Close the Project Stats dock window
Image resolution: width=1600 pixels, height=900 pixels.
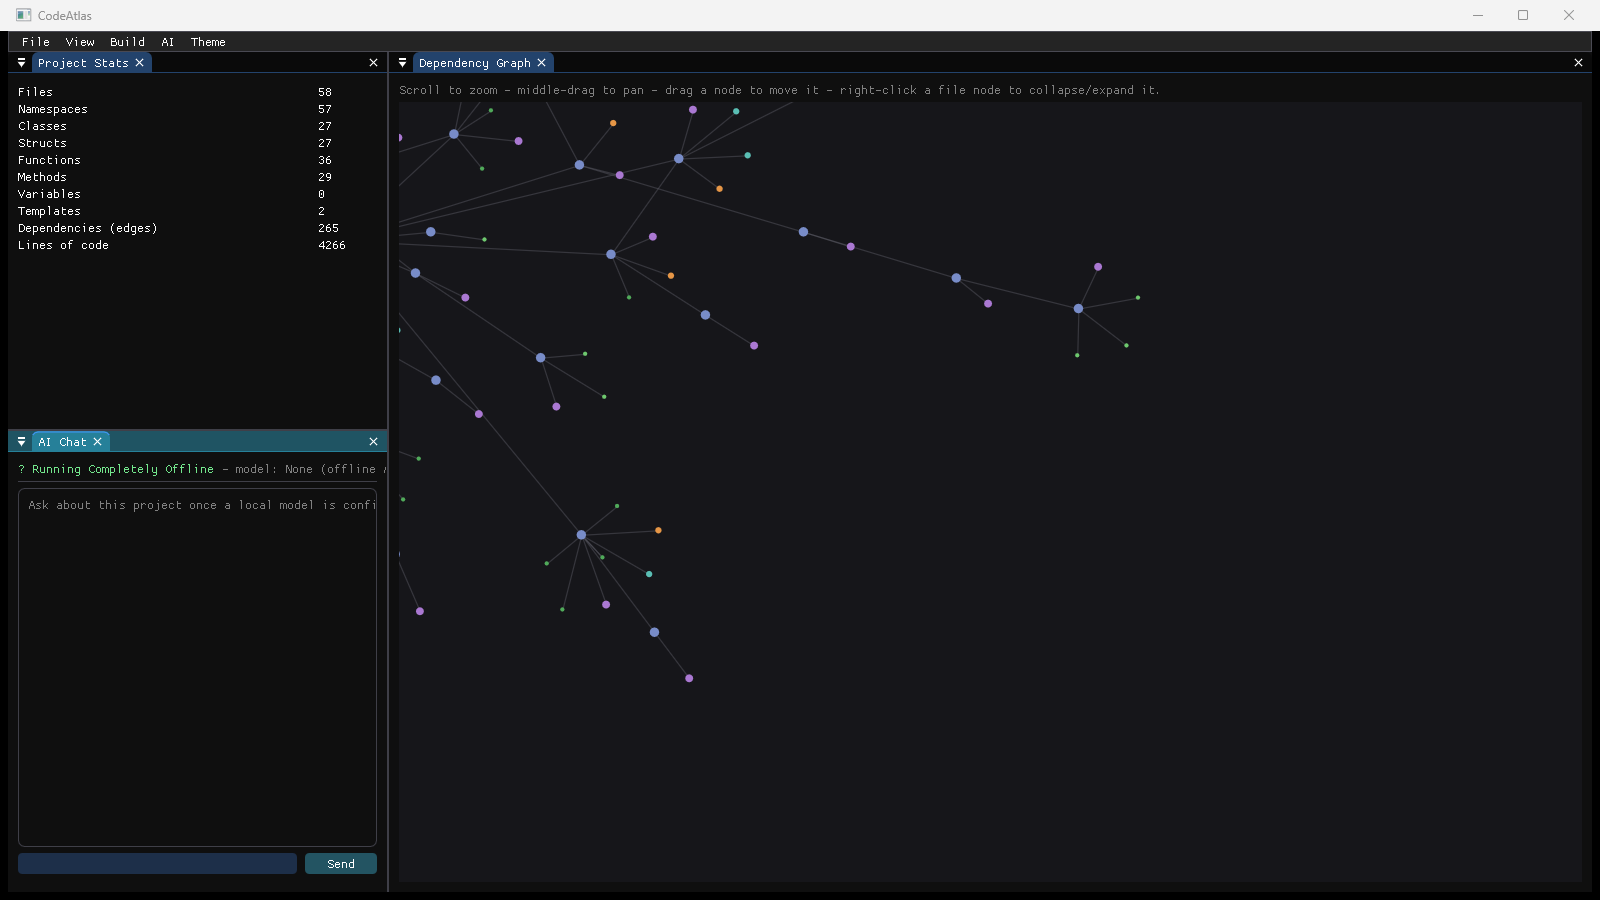374,63
